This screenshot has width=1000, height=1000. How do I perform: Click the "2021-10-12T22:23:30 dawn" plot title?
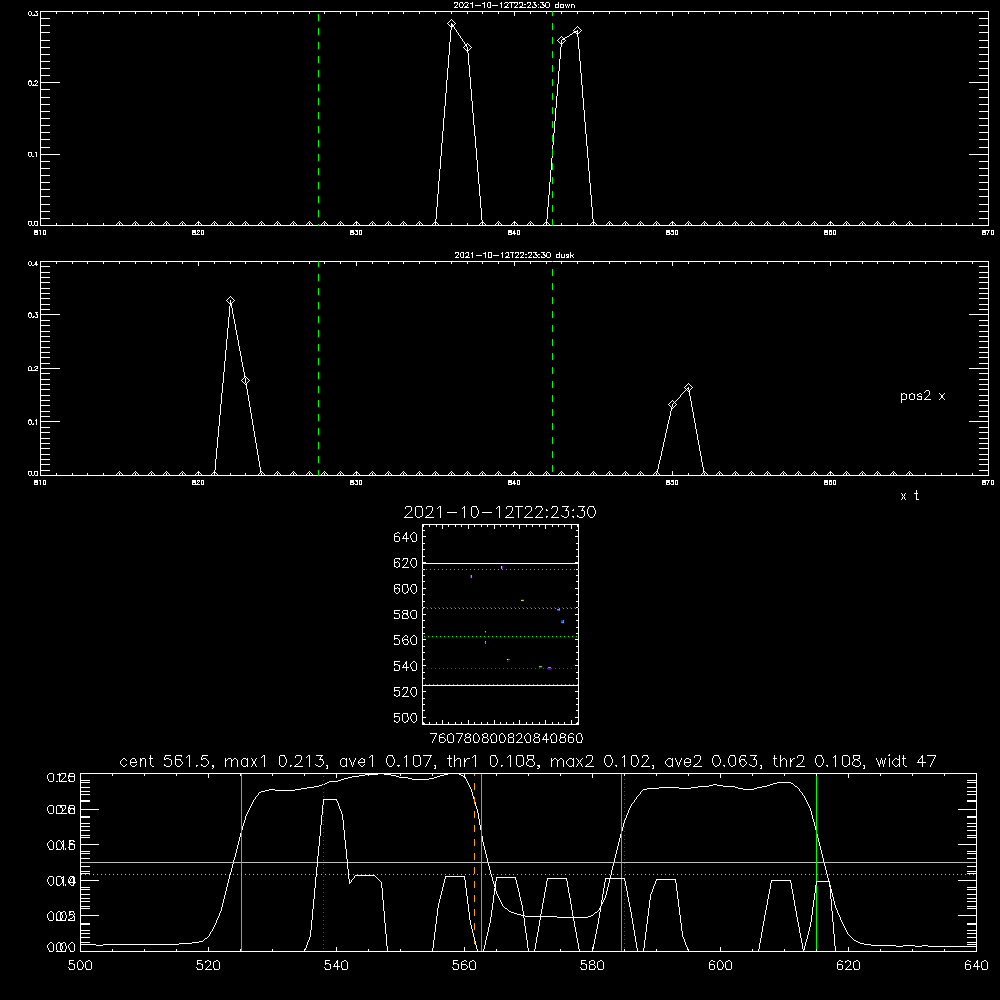[514, 5]
